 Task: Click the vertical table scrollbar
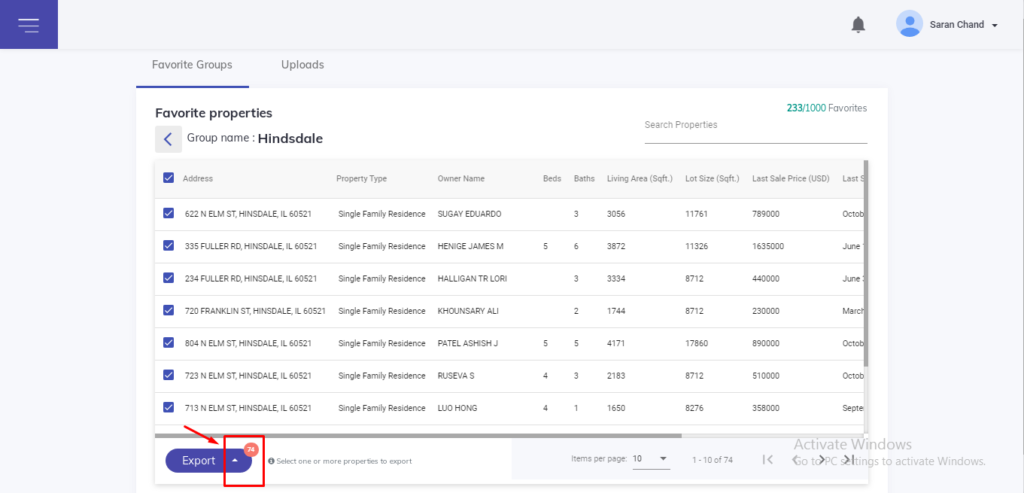pyautogui.click(x=866, y=262)
